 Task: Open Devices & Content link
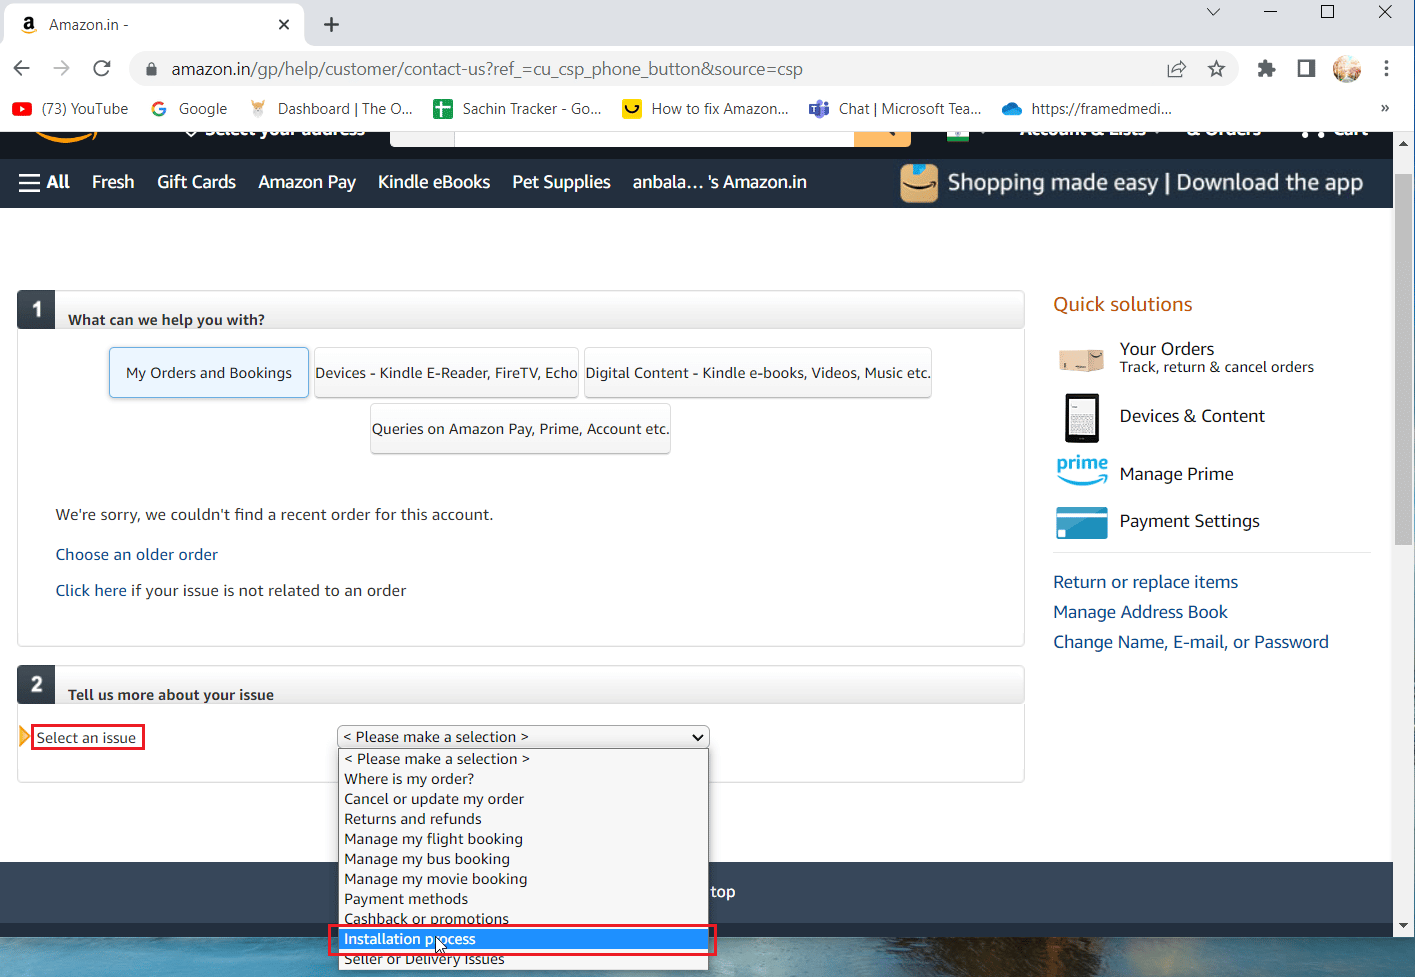point(1192,416)
